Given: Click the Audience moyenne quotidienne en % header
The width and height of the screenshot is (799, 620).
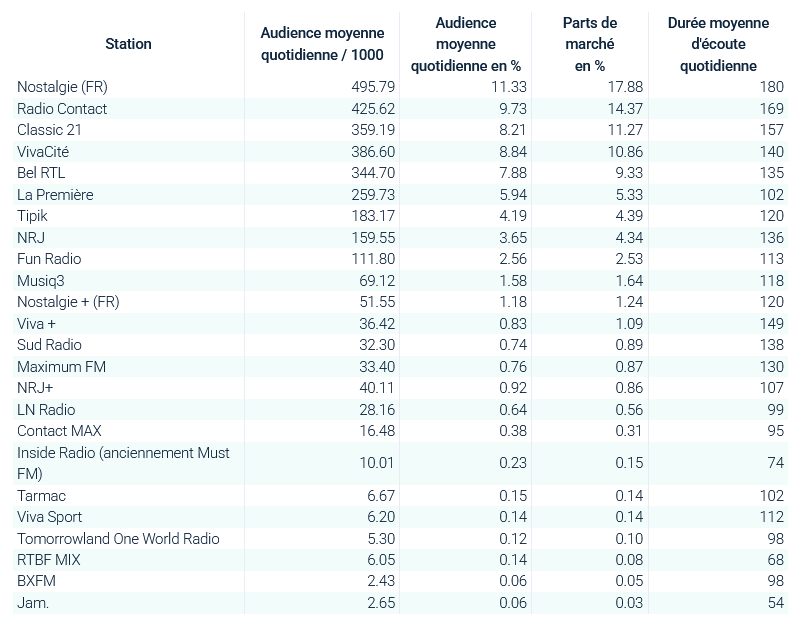Looking at the screenshot, I should pyautogui.click(x=466, y=44).
